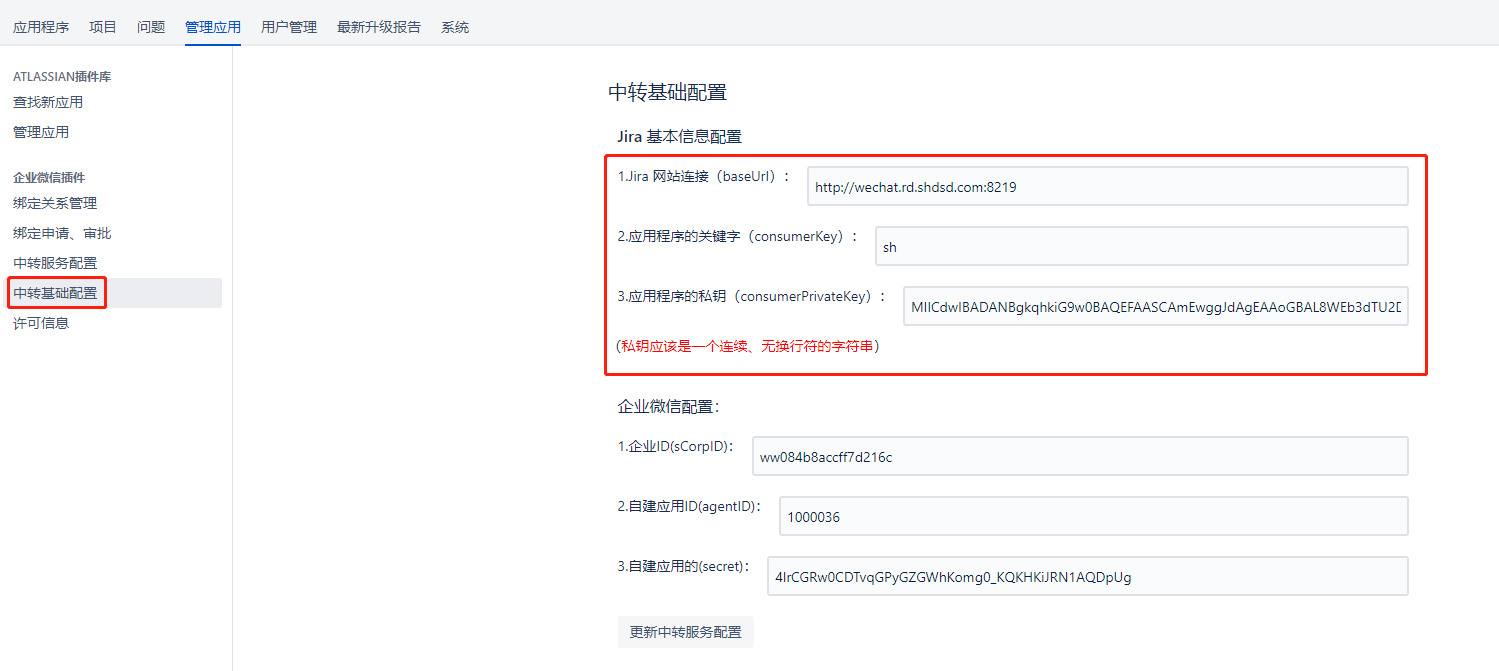Viewport: 1499px width, 671px height.
Task: Click the 自建应用 secret input field
Action: point(1087,576)
